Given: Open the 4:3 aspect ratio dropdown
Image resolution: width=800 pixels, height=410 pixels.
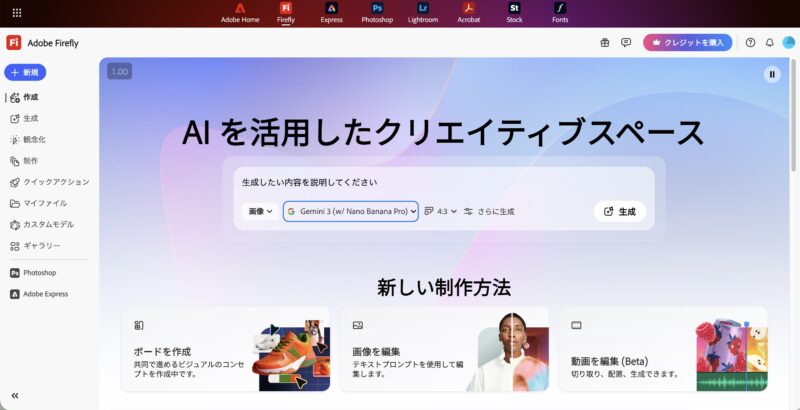Looking at the screenshot, I should [441, 211].
